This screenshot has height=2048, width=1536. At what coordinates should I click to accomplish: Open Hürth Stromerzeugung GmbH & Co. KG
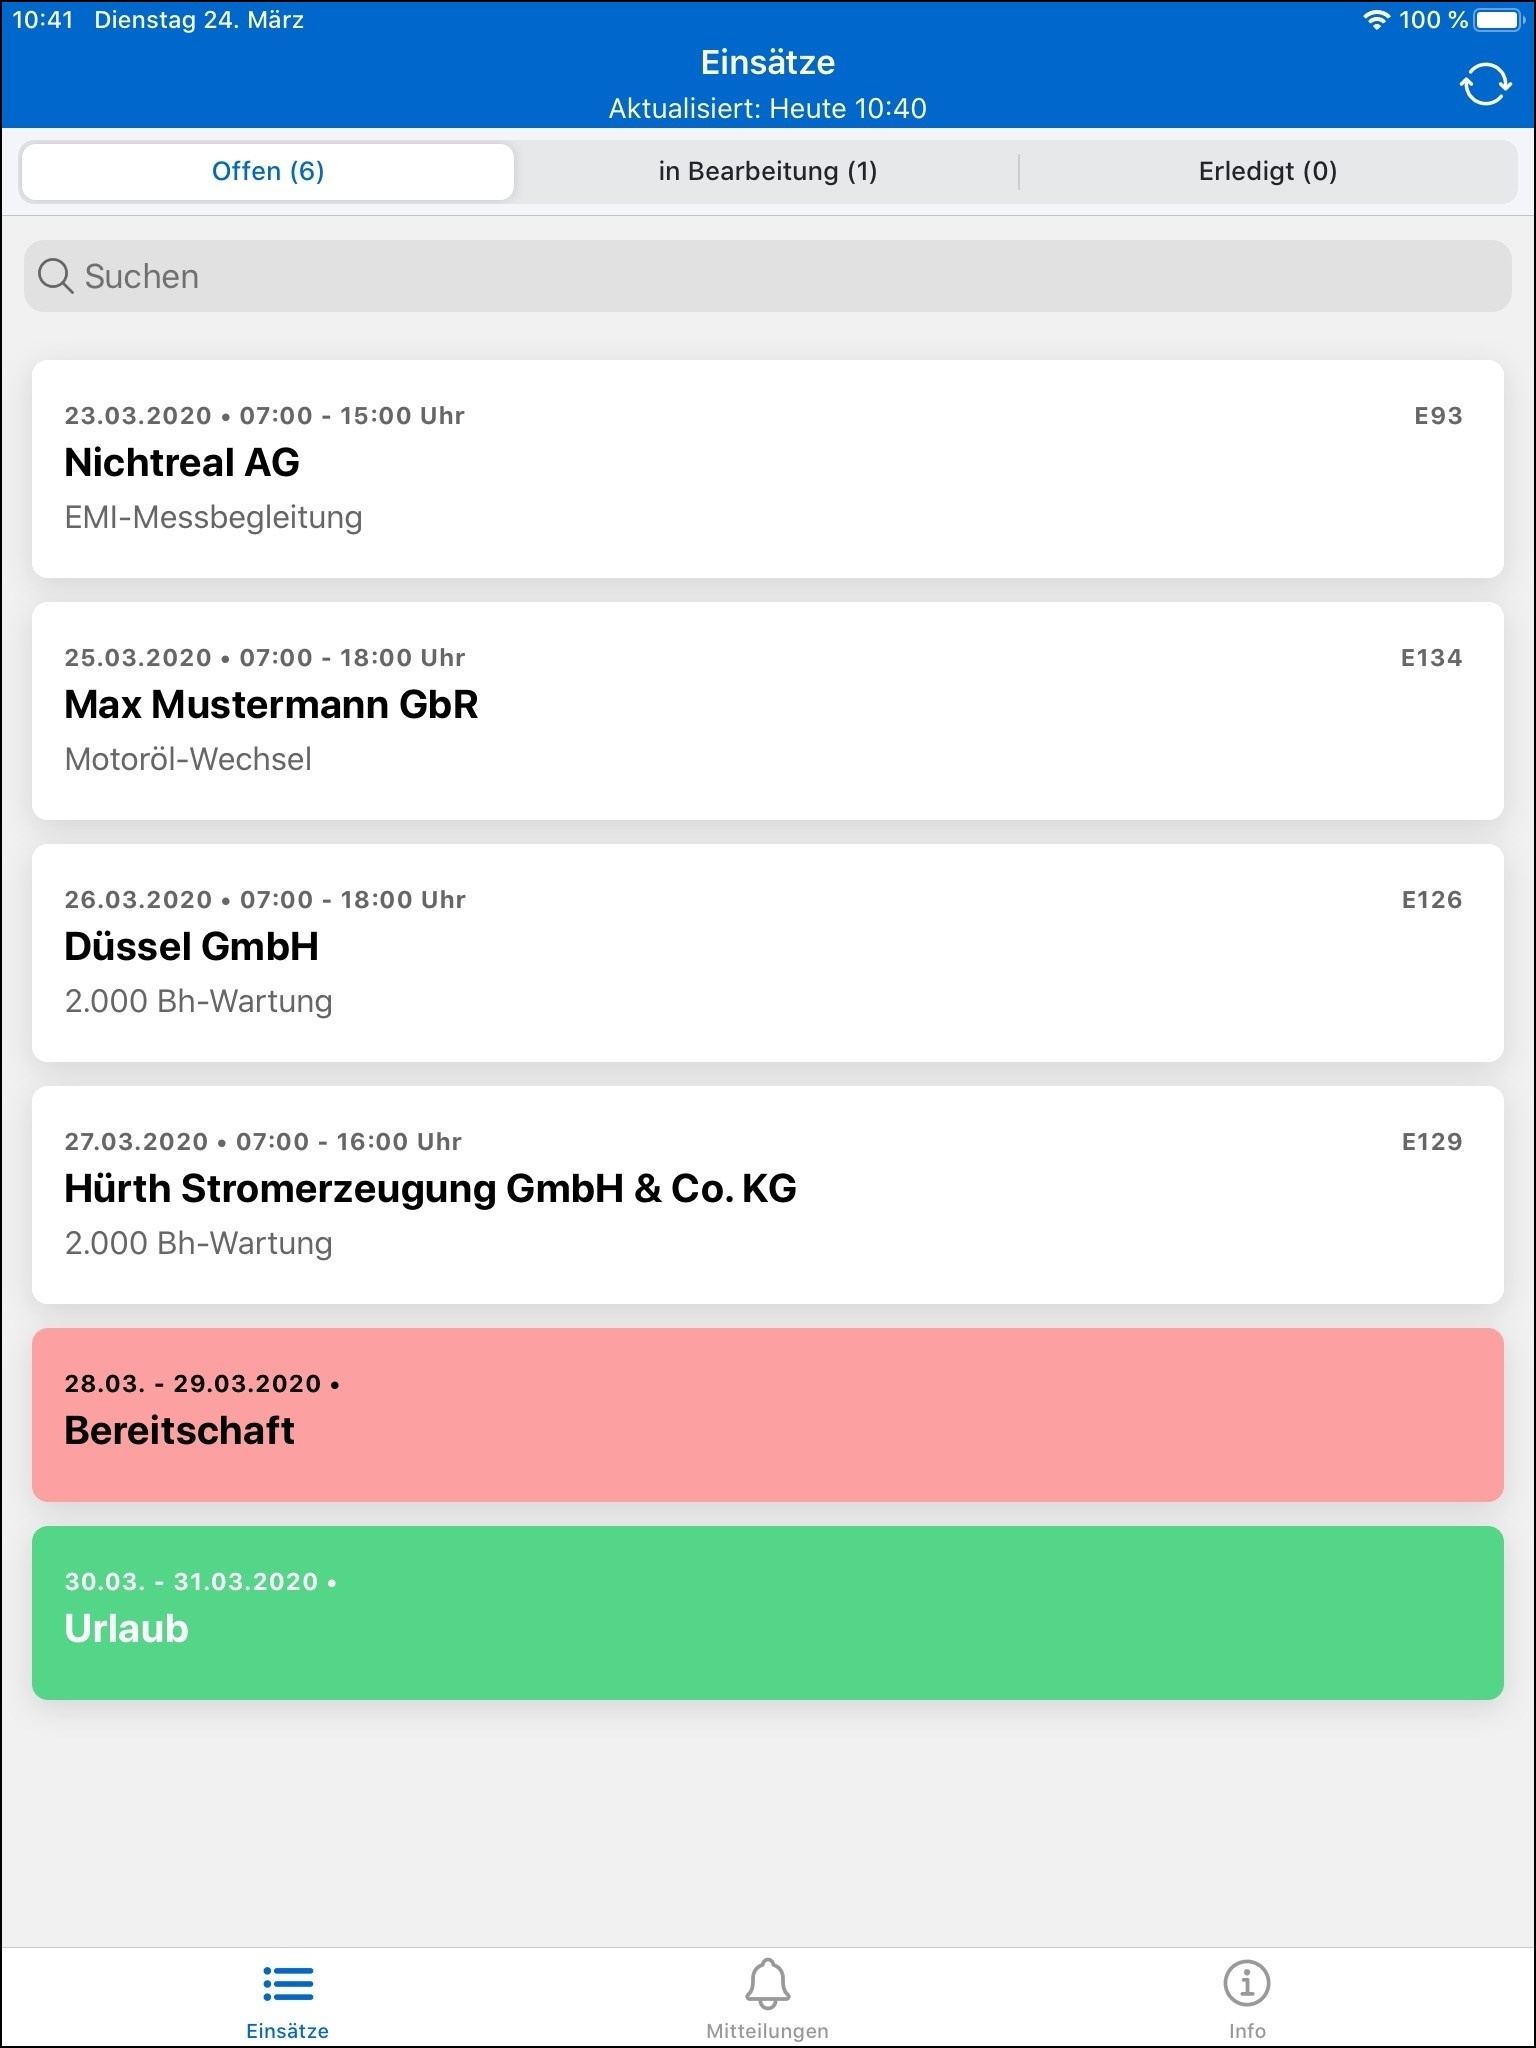(767, 1194)
